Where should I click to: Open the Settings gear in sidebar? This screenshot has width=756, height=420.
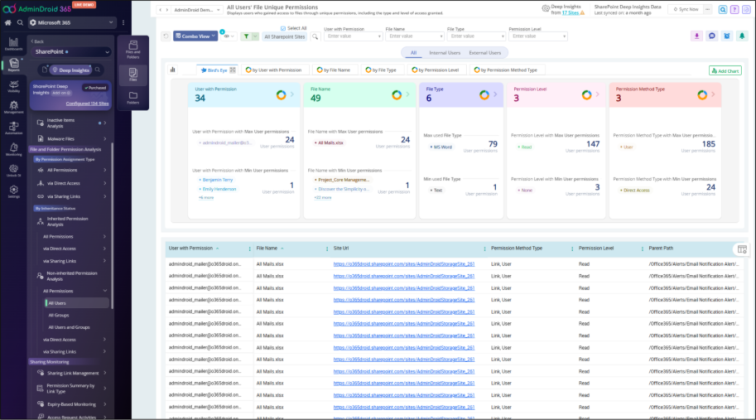point(14,191)
